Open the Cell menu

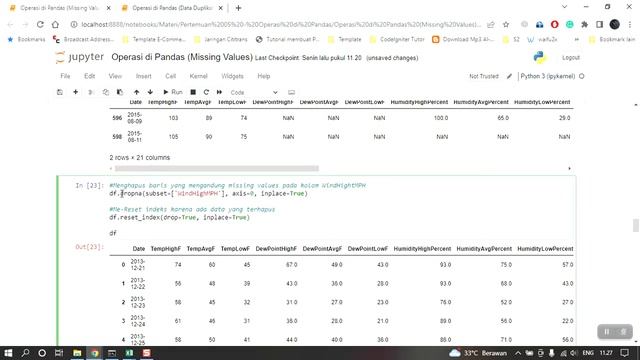click(x=171, y=76)
